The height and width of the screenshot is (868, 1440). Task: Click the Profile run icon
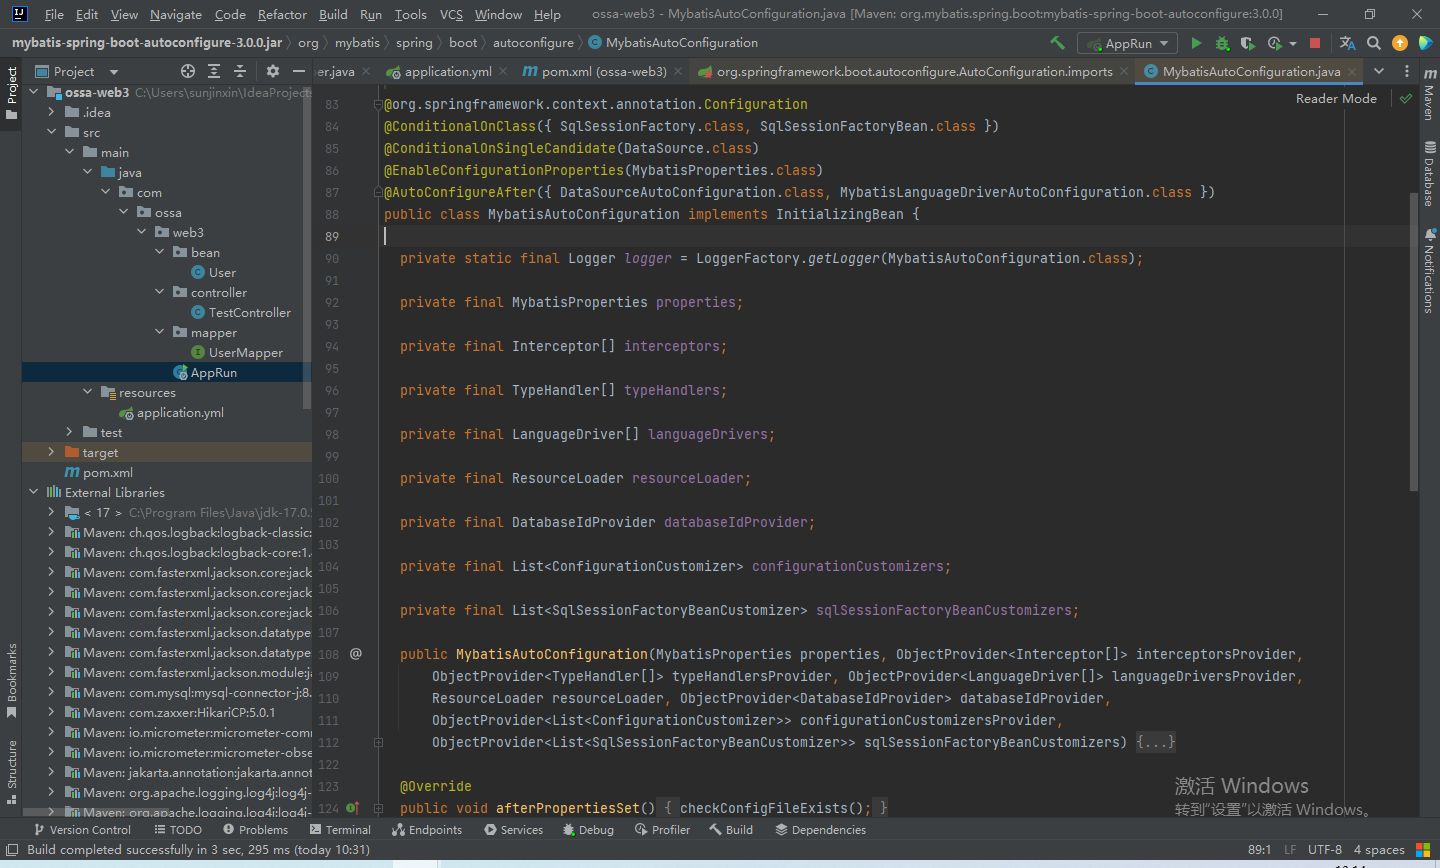[1274, 43]
